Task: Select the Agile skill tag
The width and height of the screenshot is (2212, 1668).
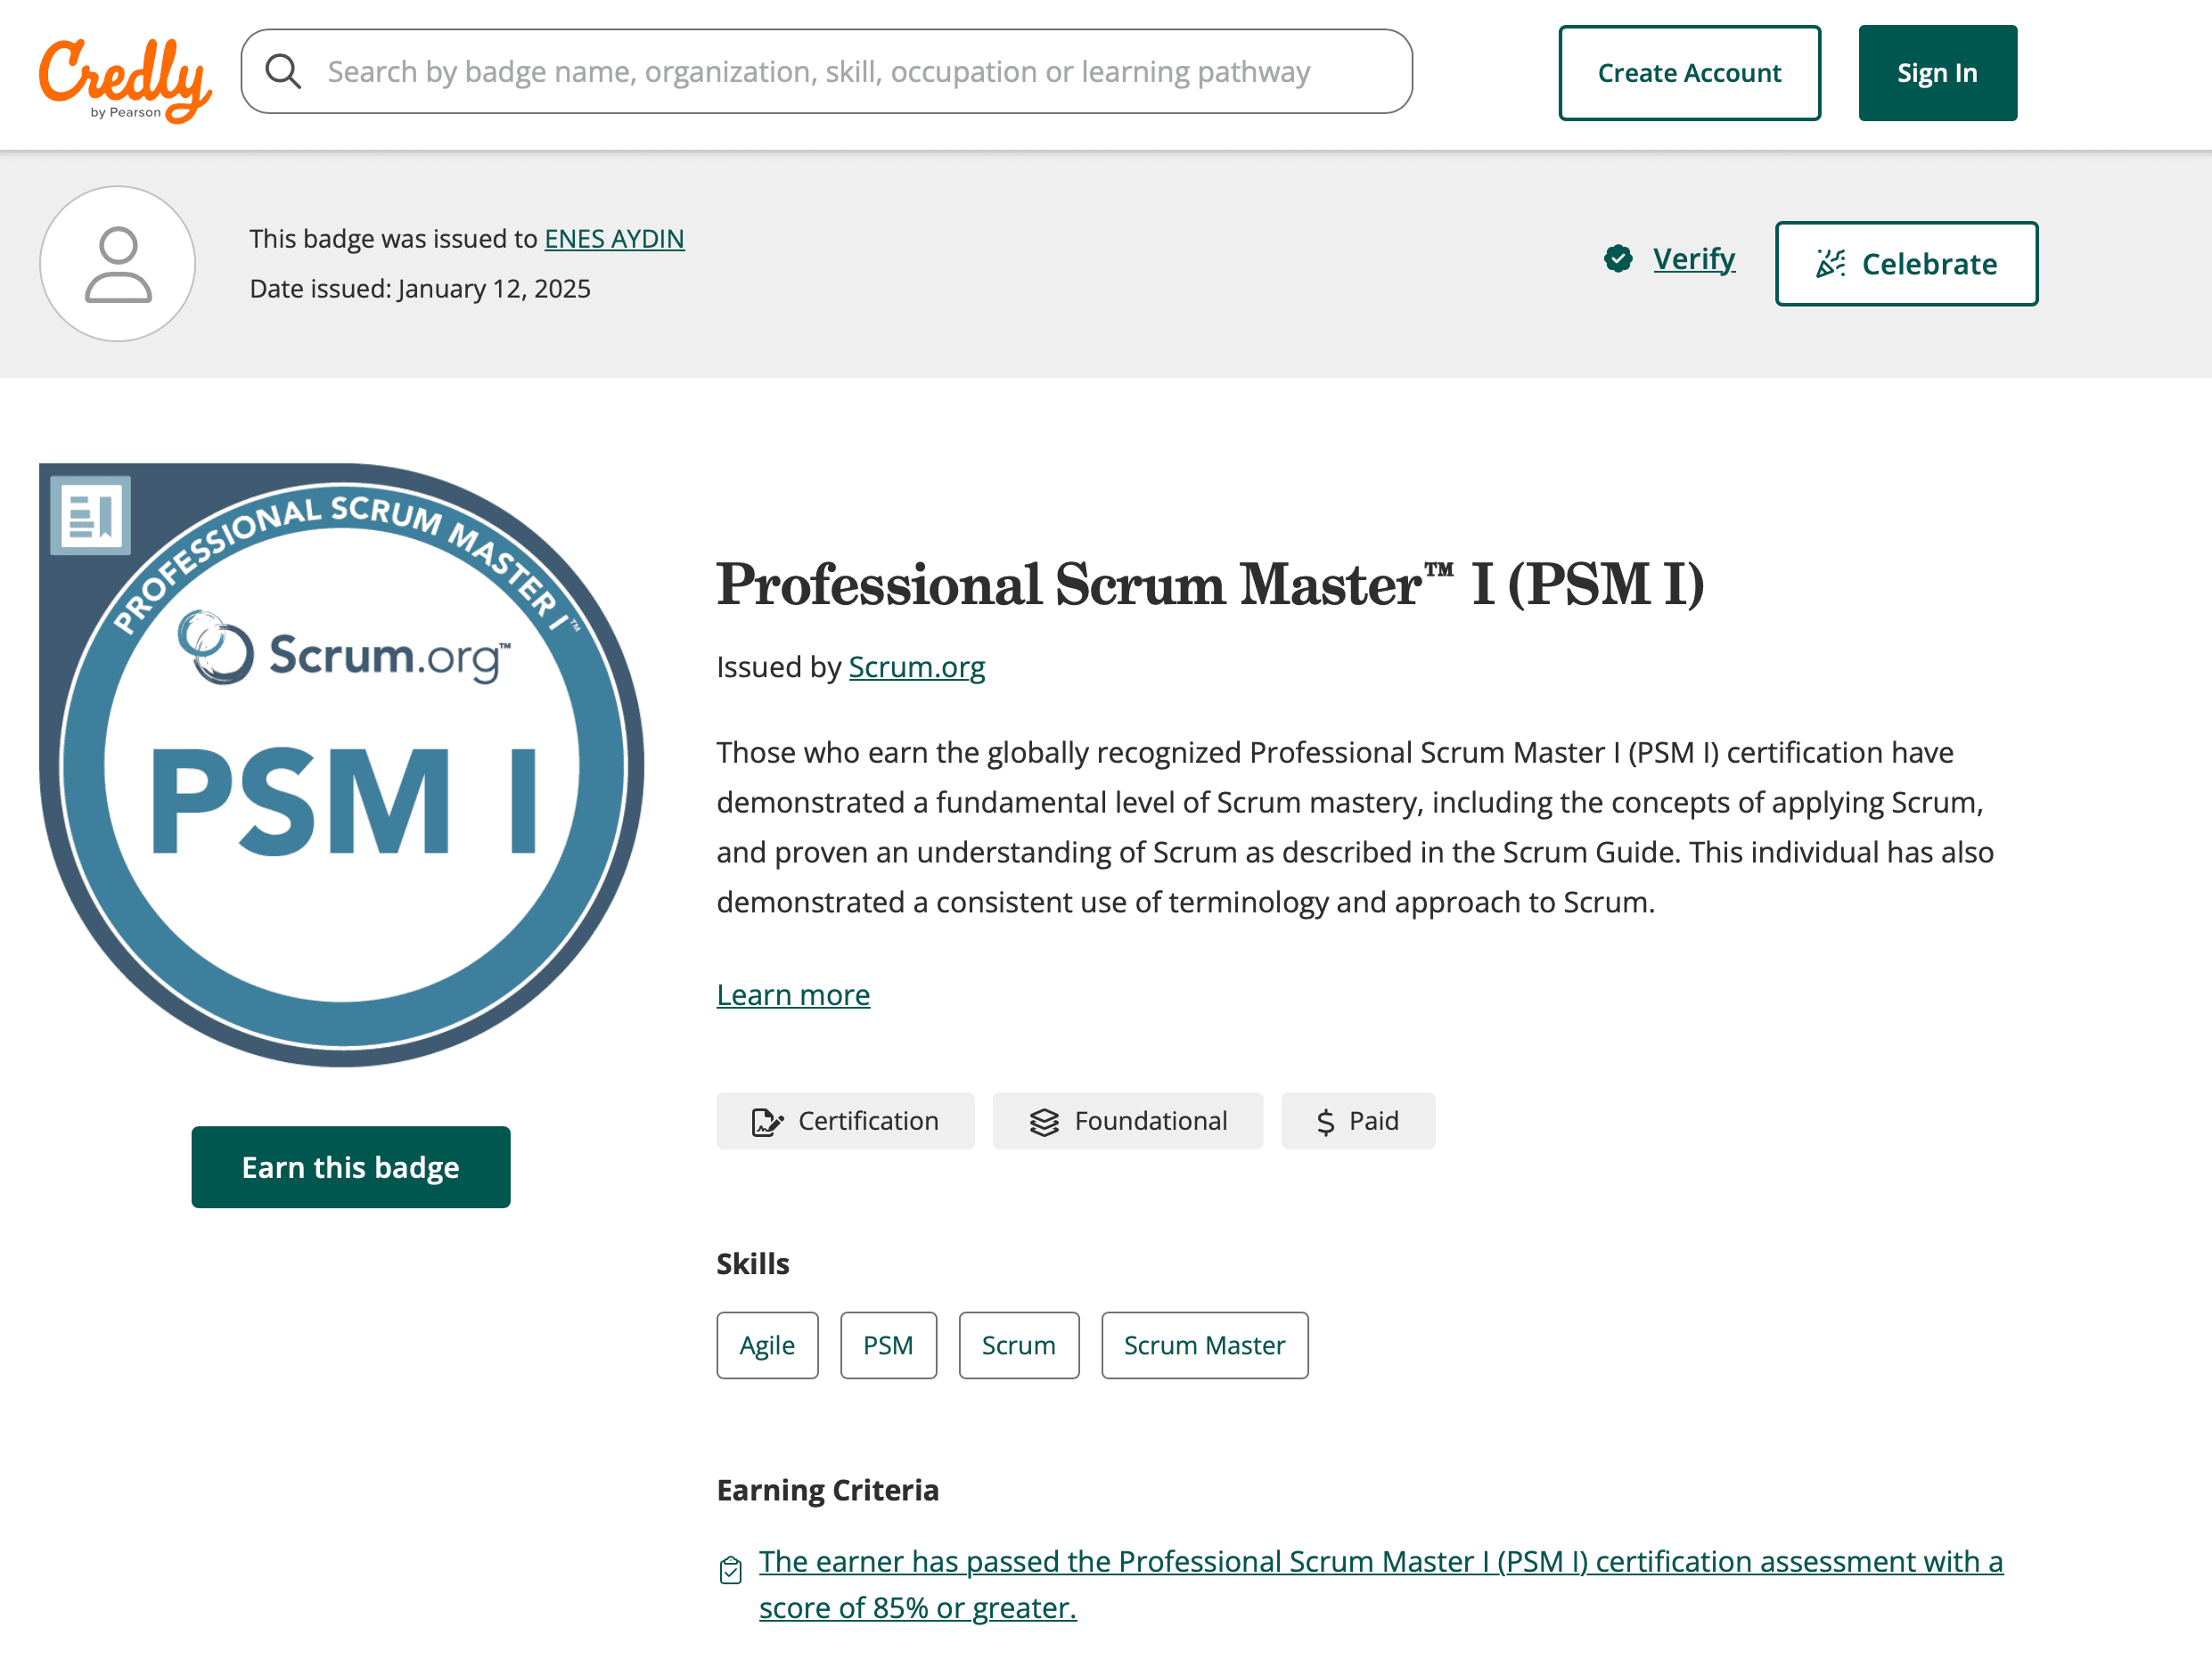Action: [x=767, y=1345]
